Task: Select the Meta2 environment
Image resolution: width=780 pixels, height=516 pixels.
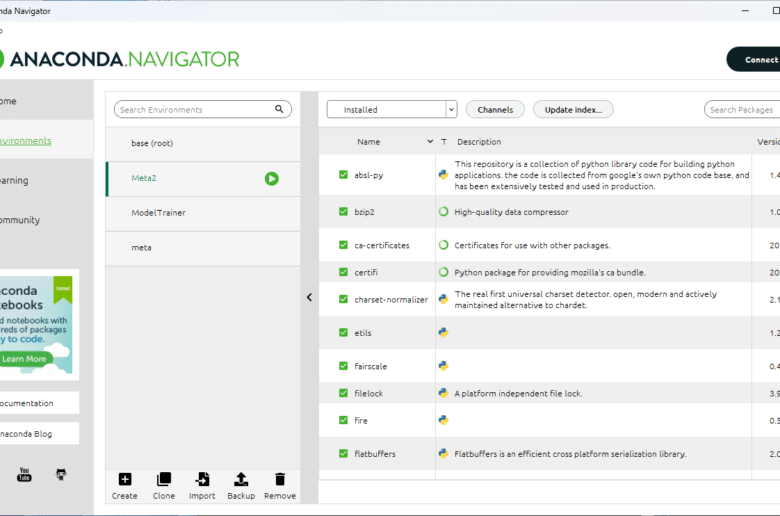Action: pyautogui.click(x=203, y=178)
